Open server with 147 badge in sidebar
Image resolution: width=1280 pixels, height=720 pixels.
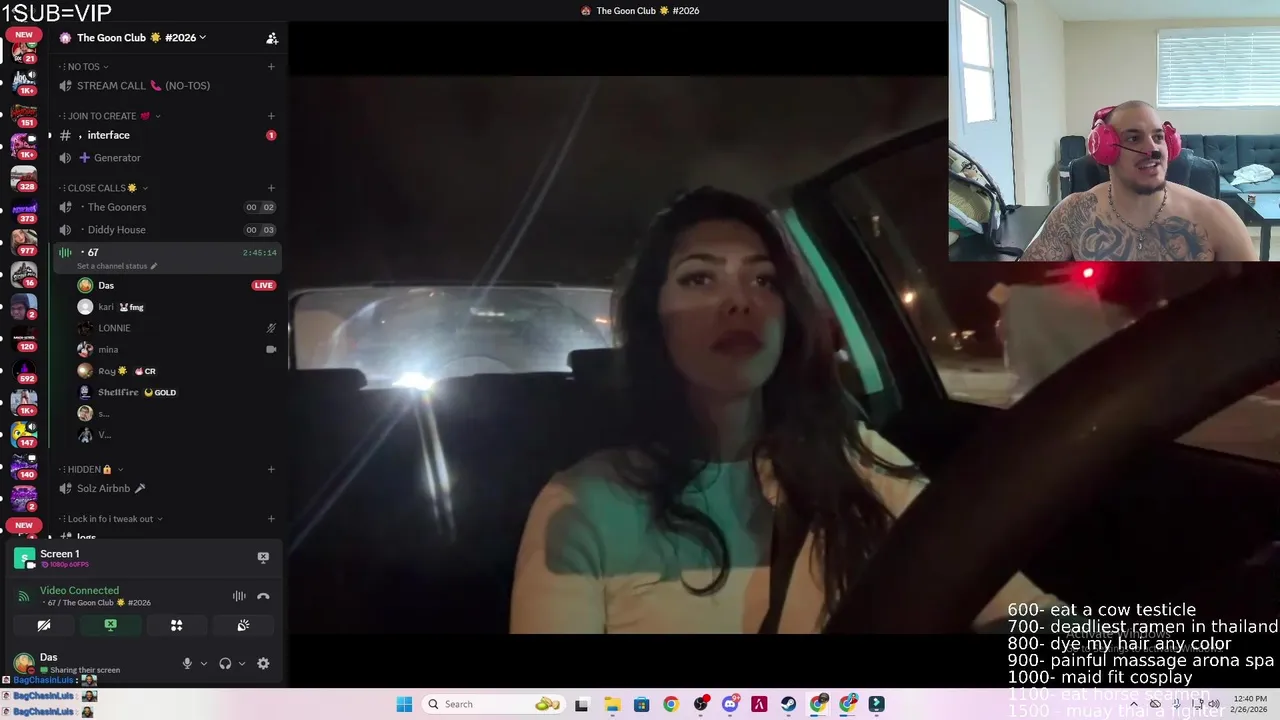click(24, 433)
